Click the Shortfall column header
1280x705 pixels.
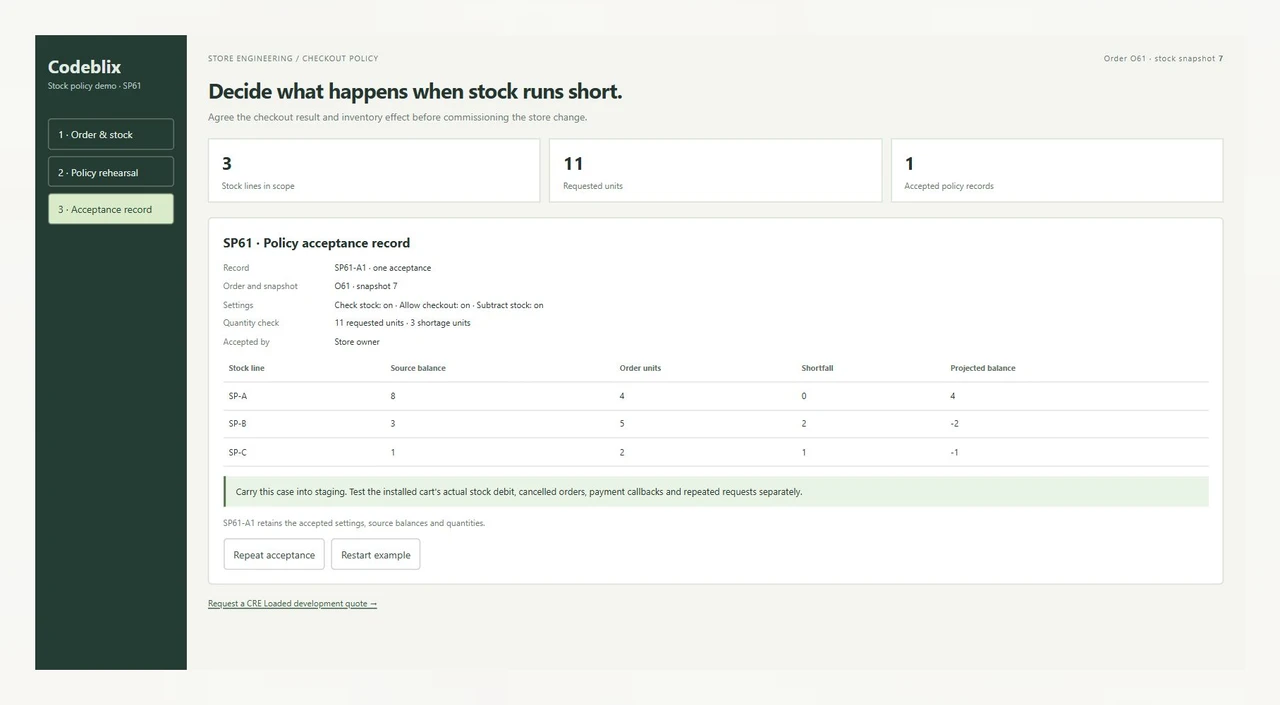pyautogui.click(x=817, y=368)
